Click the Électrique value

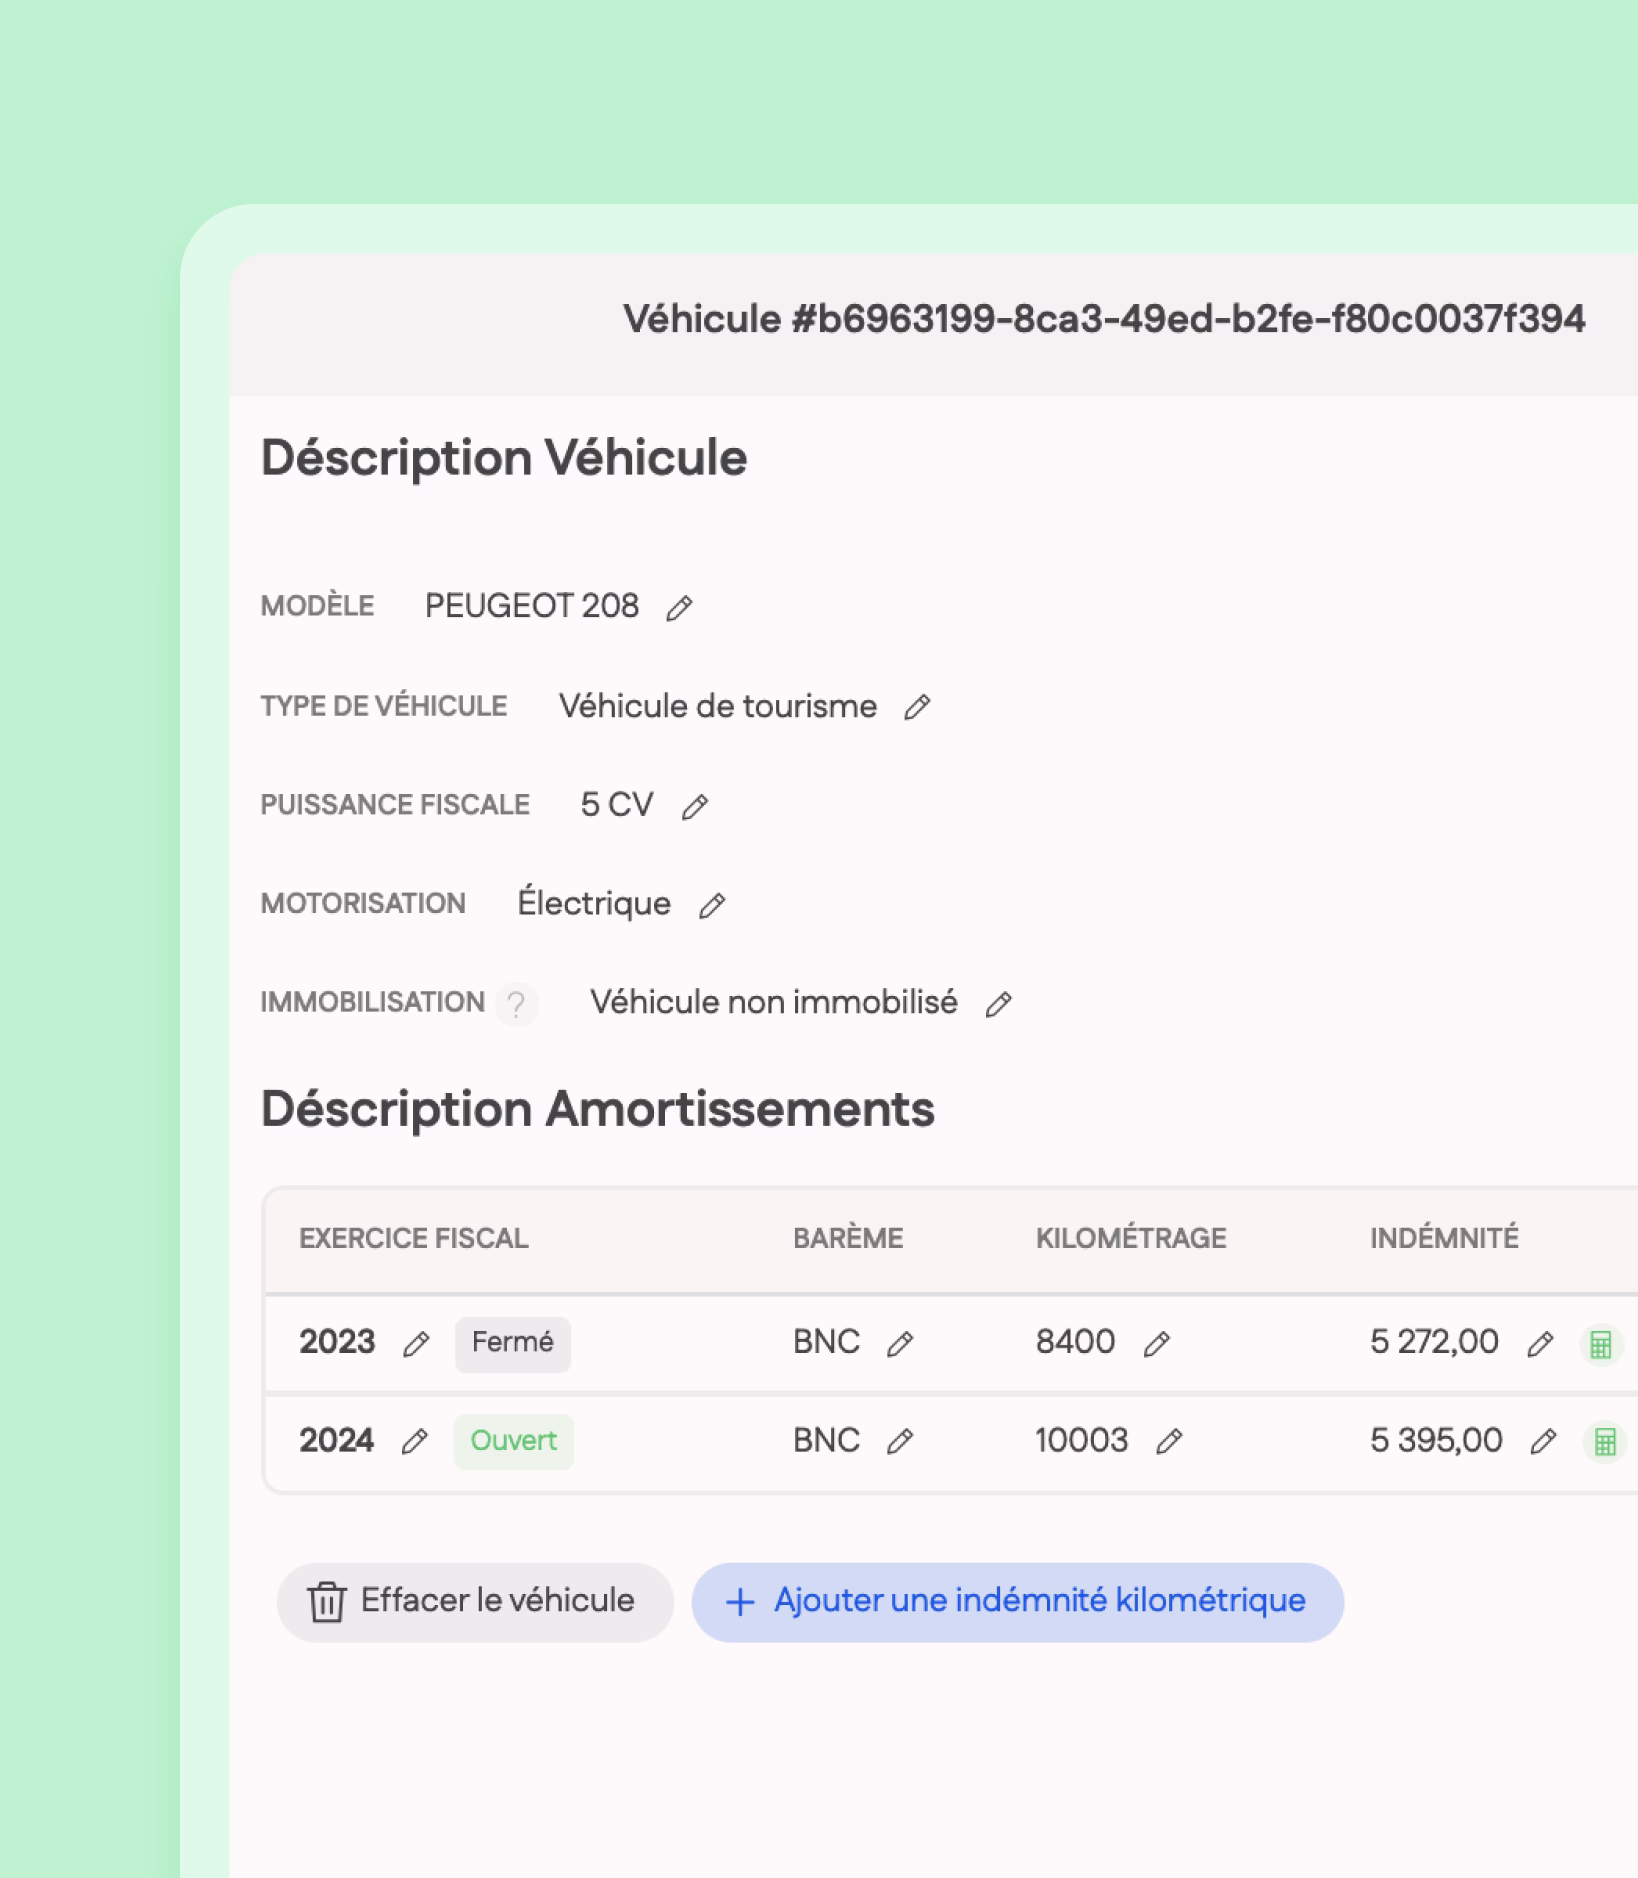click(x=594, y=903)
